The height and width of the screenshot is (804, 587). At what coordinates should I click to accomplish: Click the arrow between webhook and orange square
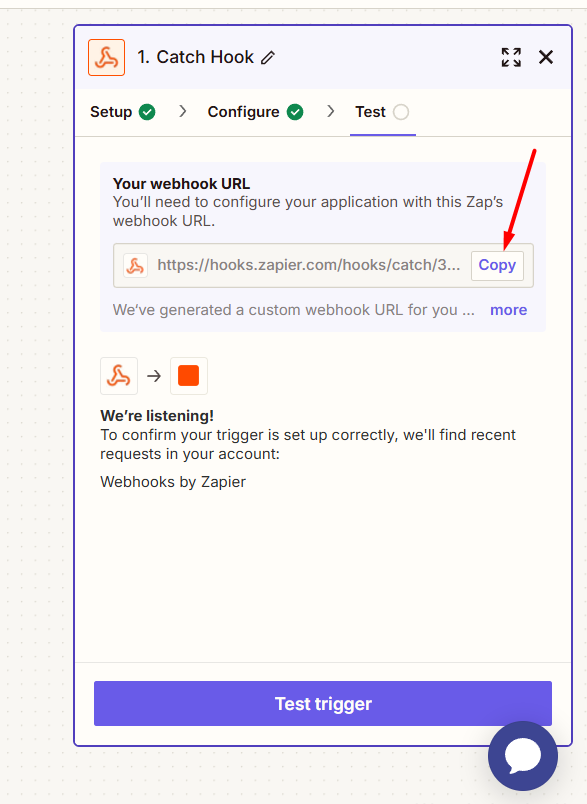[x=154, y=376]
